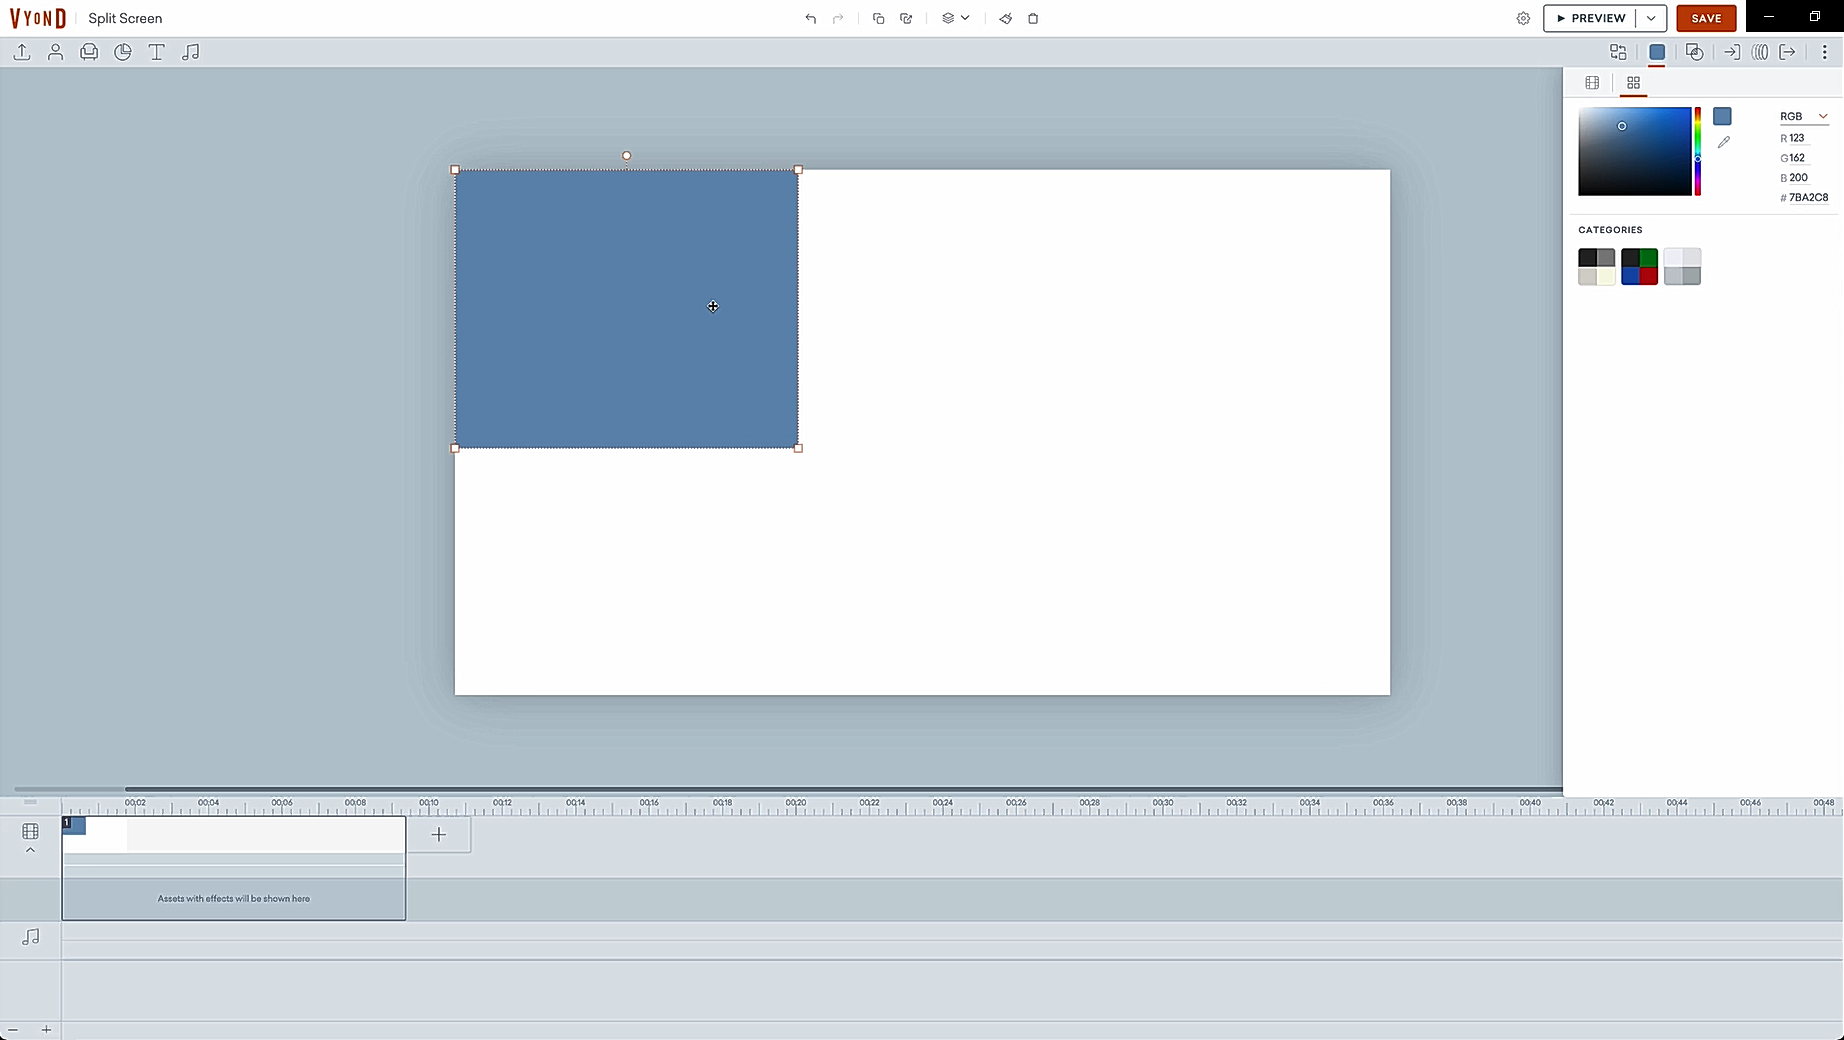Click the SAVE button
The image size is (1844, 1040).
1706,18
